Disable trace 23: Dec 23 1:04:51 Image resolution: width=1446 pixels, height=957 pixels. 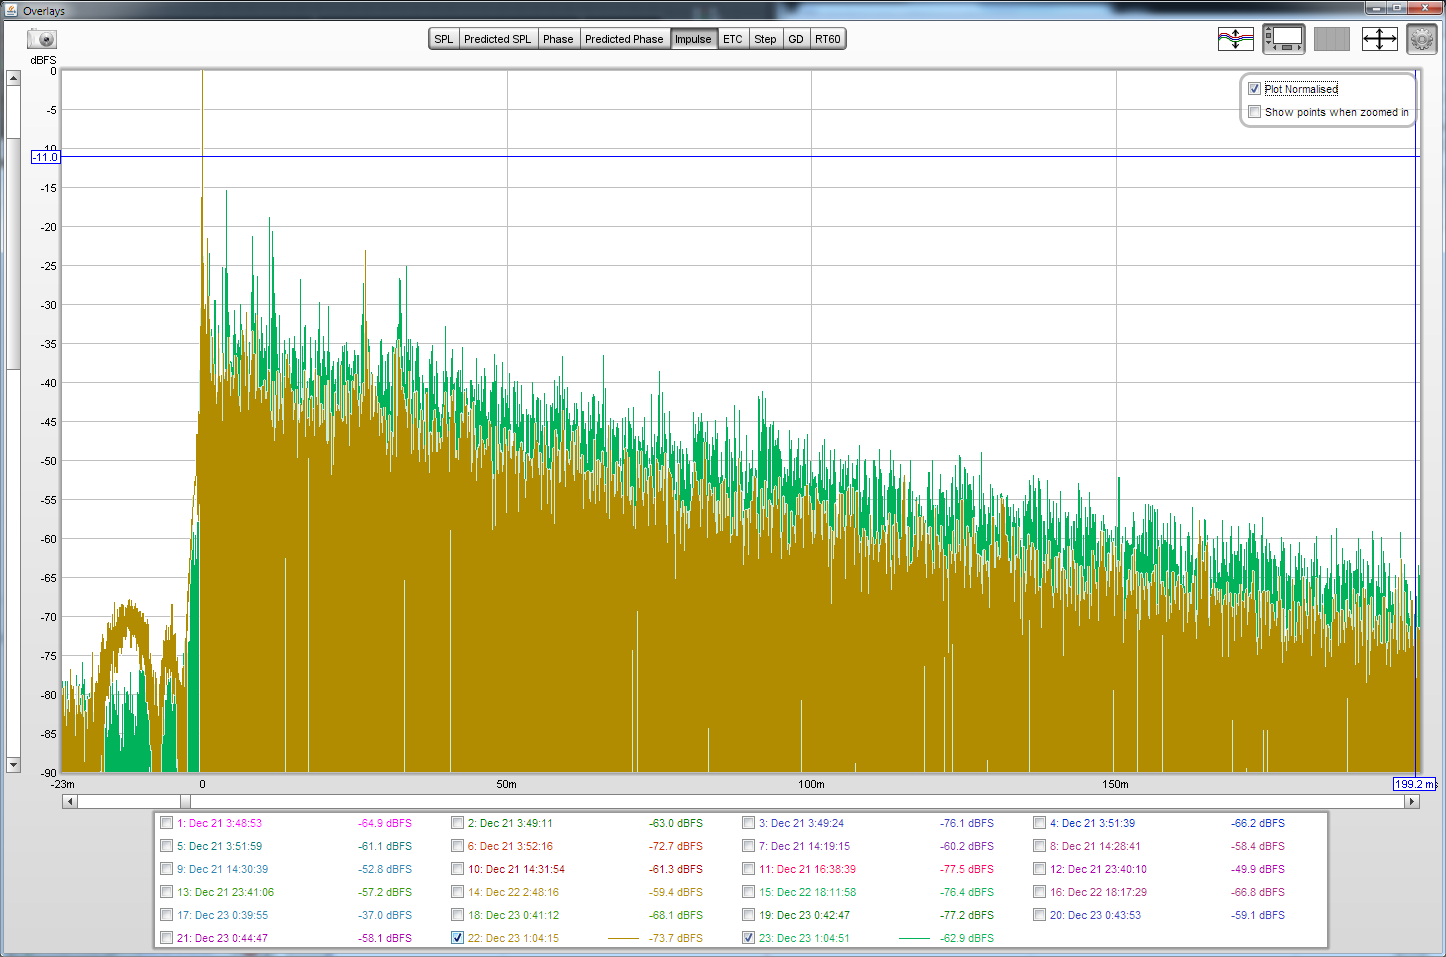click(748, 938)
